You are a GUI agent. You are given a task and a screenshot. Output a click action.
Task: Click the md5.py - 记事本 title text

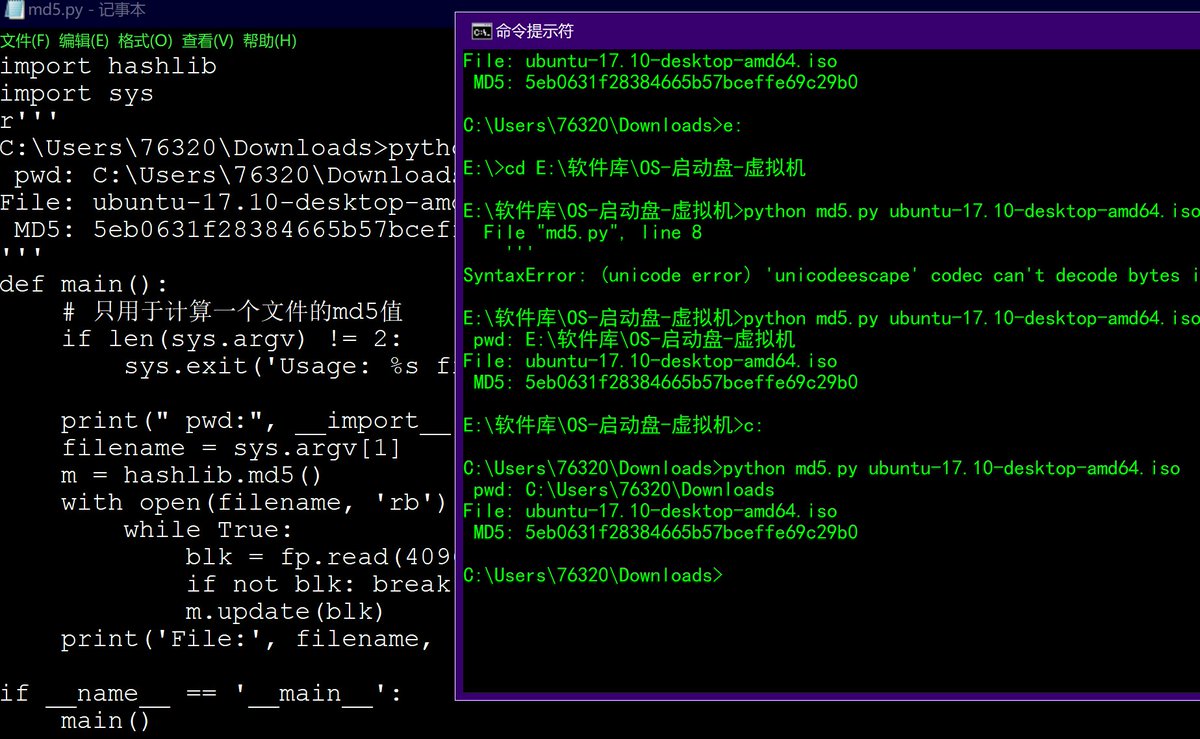pyautogui.click(x=87, y=10)
